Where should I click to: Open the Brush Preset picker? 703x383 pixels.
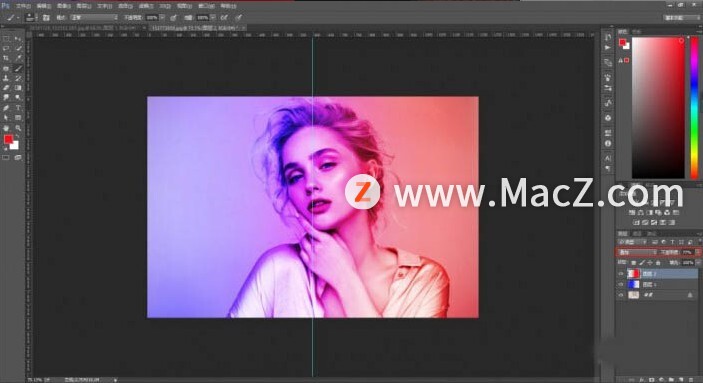coord(30,17)
